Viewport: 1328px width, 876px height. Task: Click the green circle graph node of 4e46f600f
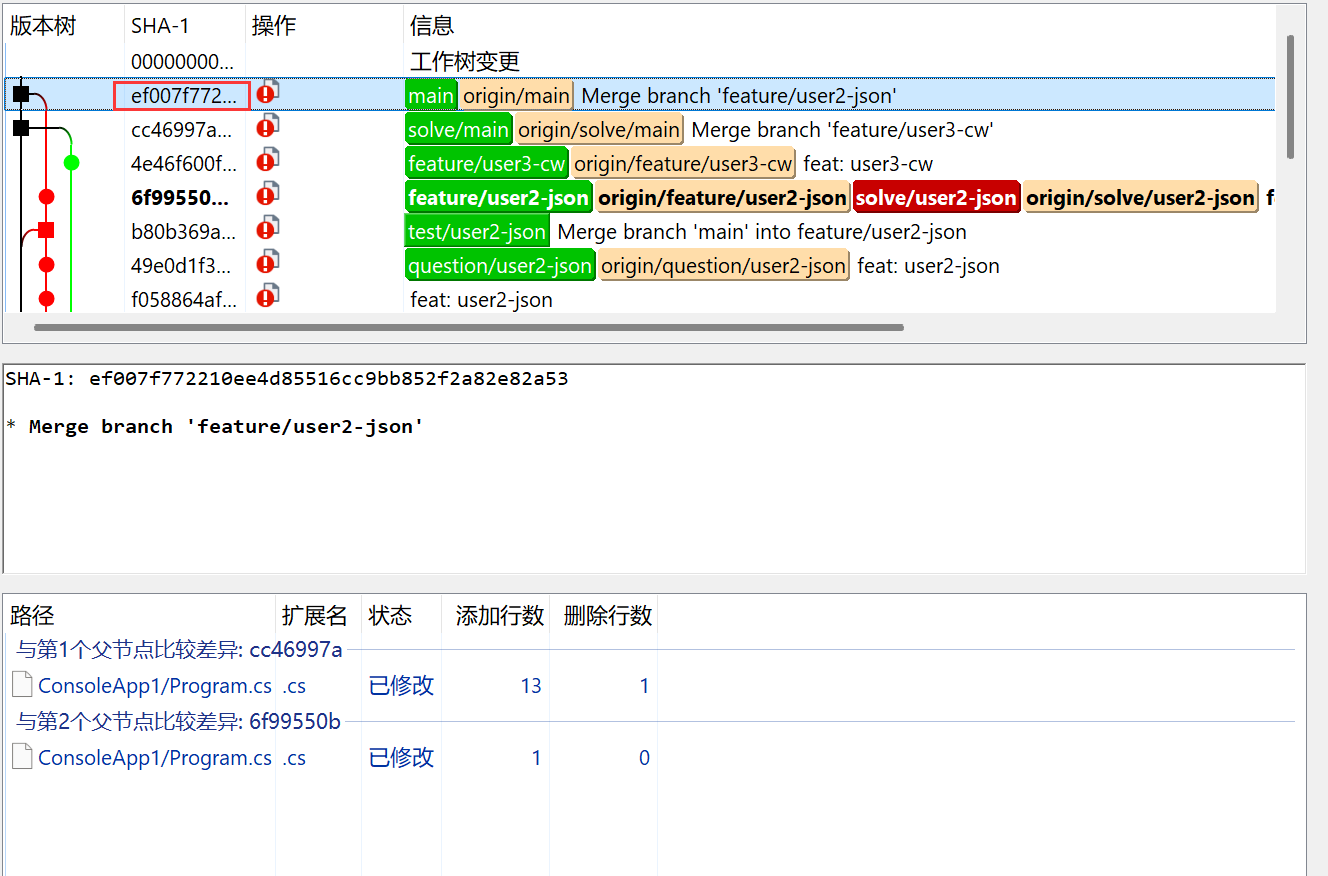point(71,162)
